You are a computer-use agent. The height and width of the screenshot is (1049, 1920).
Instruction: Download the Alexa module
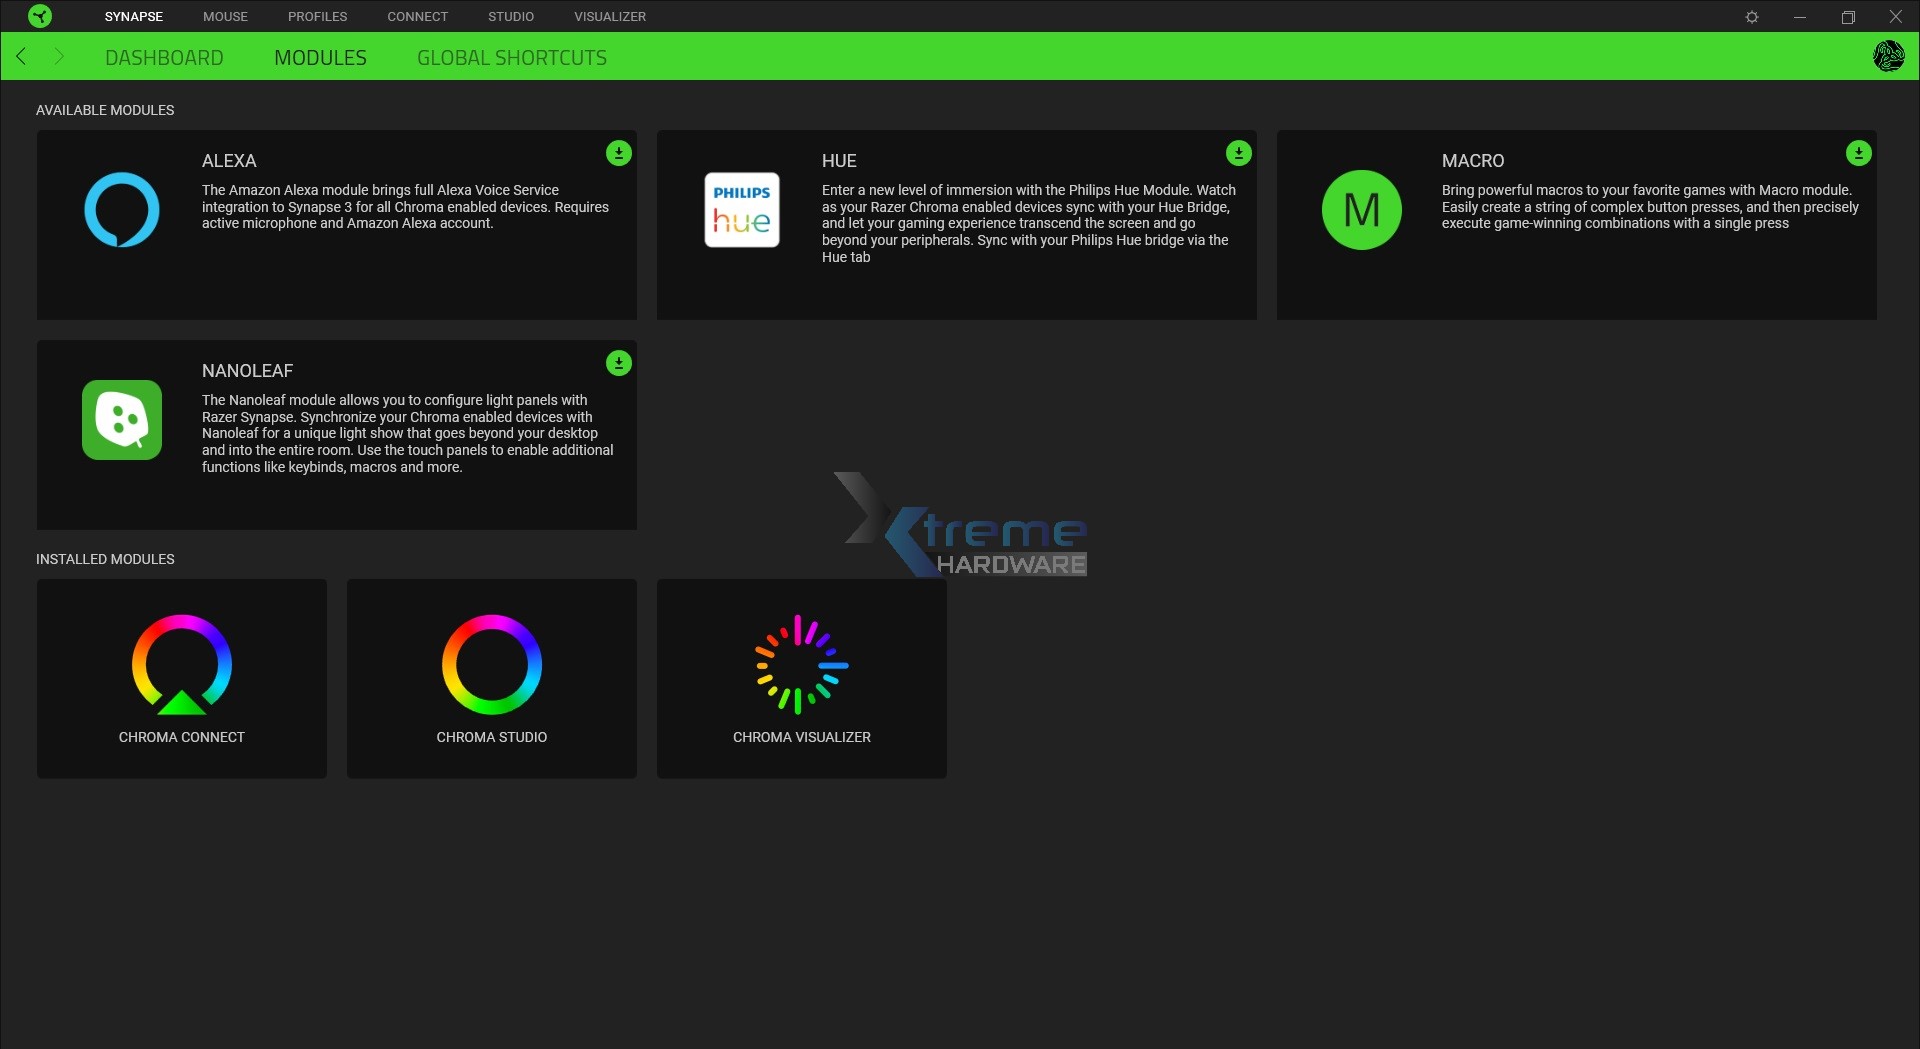pyautogui.click(x=619, y=153)
